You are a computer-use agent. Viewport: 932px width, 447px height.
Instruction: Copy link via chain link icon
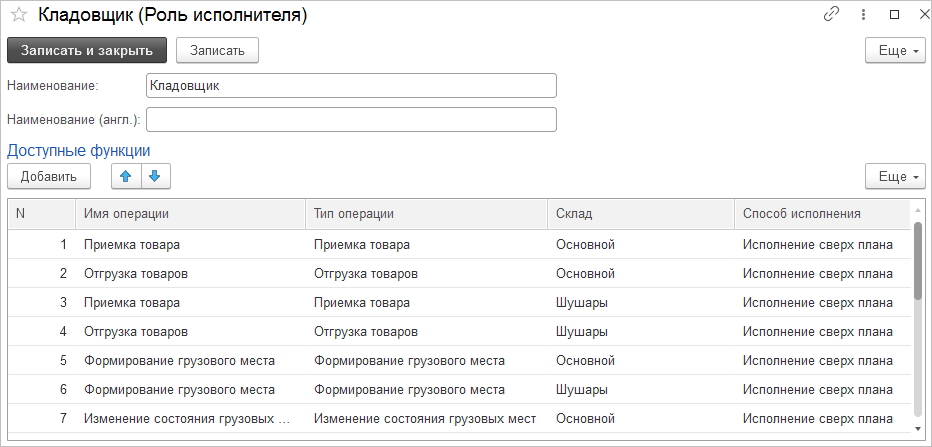tap(831, 15)
